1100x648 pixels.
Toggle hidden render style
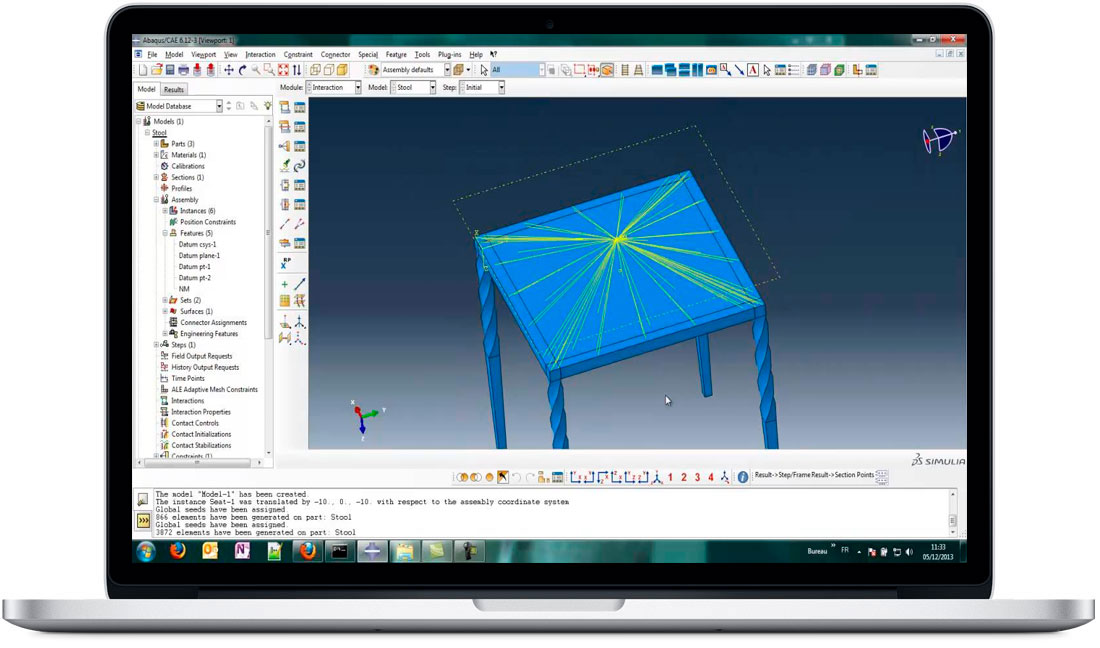[x=329, y=70]
